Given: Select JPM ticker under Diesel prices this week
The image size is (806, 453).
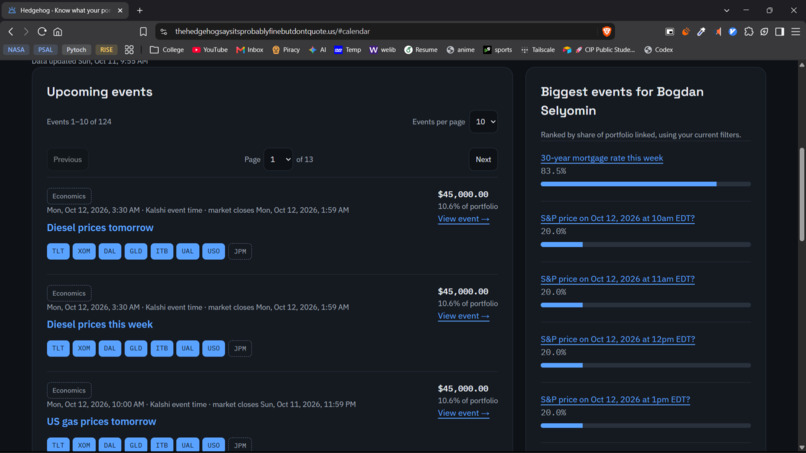Looking at the screenshot, I should click(x=240, y=349).
